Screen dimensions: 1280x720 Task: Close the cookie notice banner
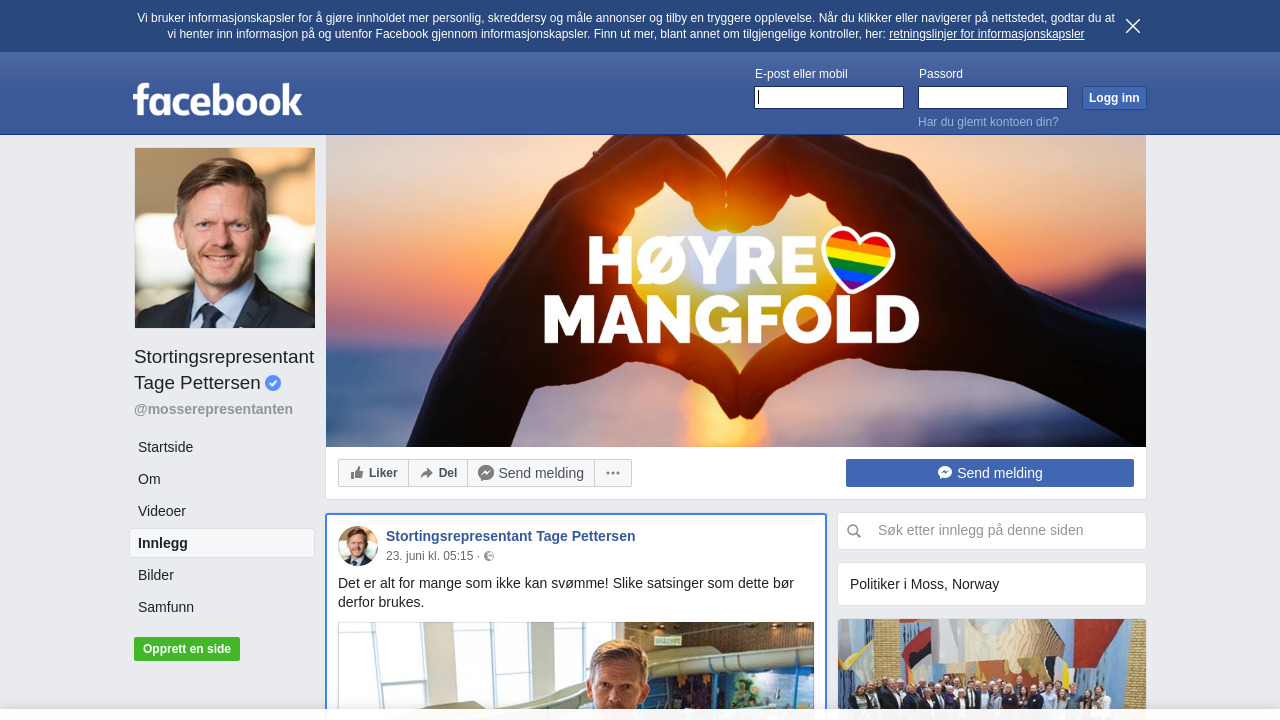(1132, 26)
